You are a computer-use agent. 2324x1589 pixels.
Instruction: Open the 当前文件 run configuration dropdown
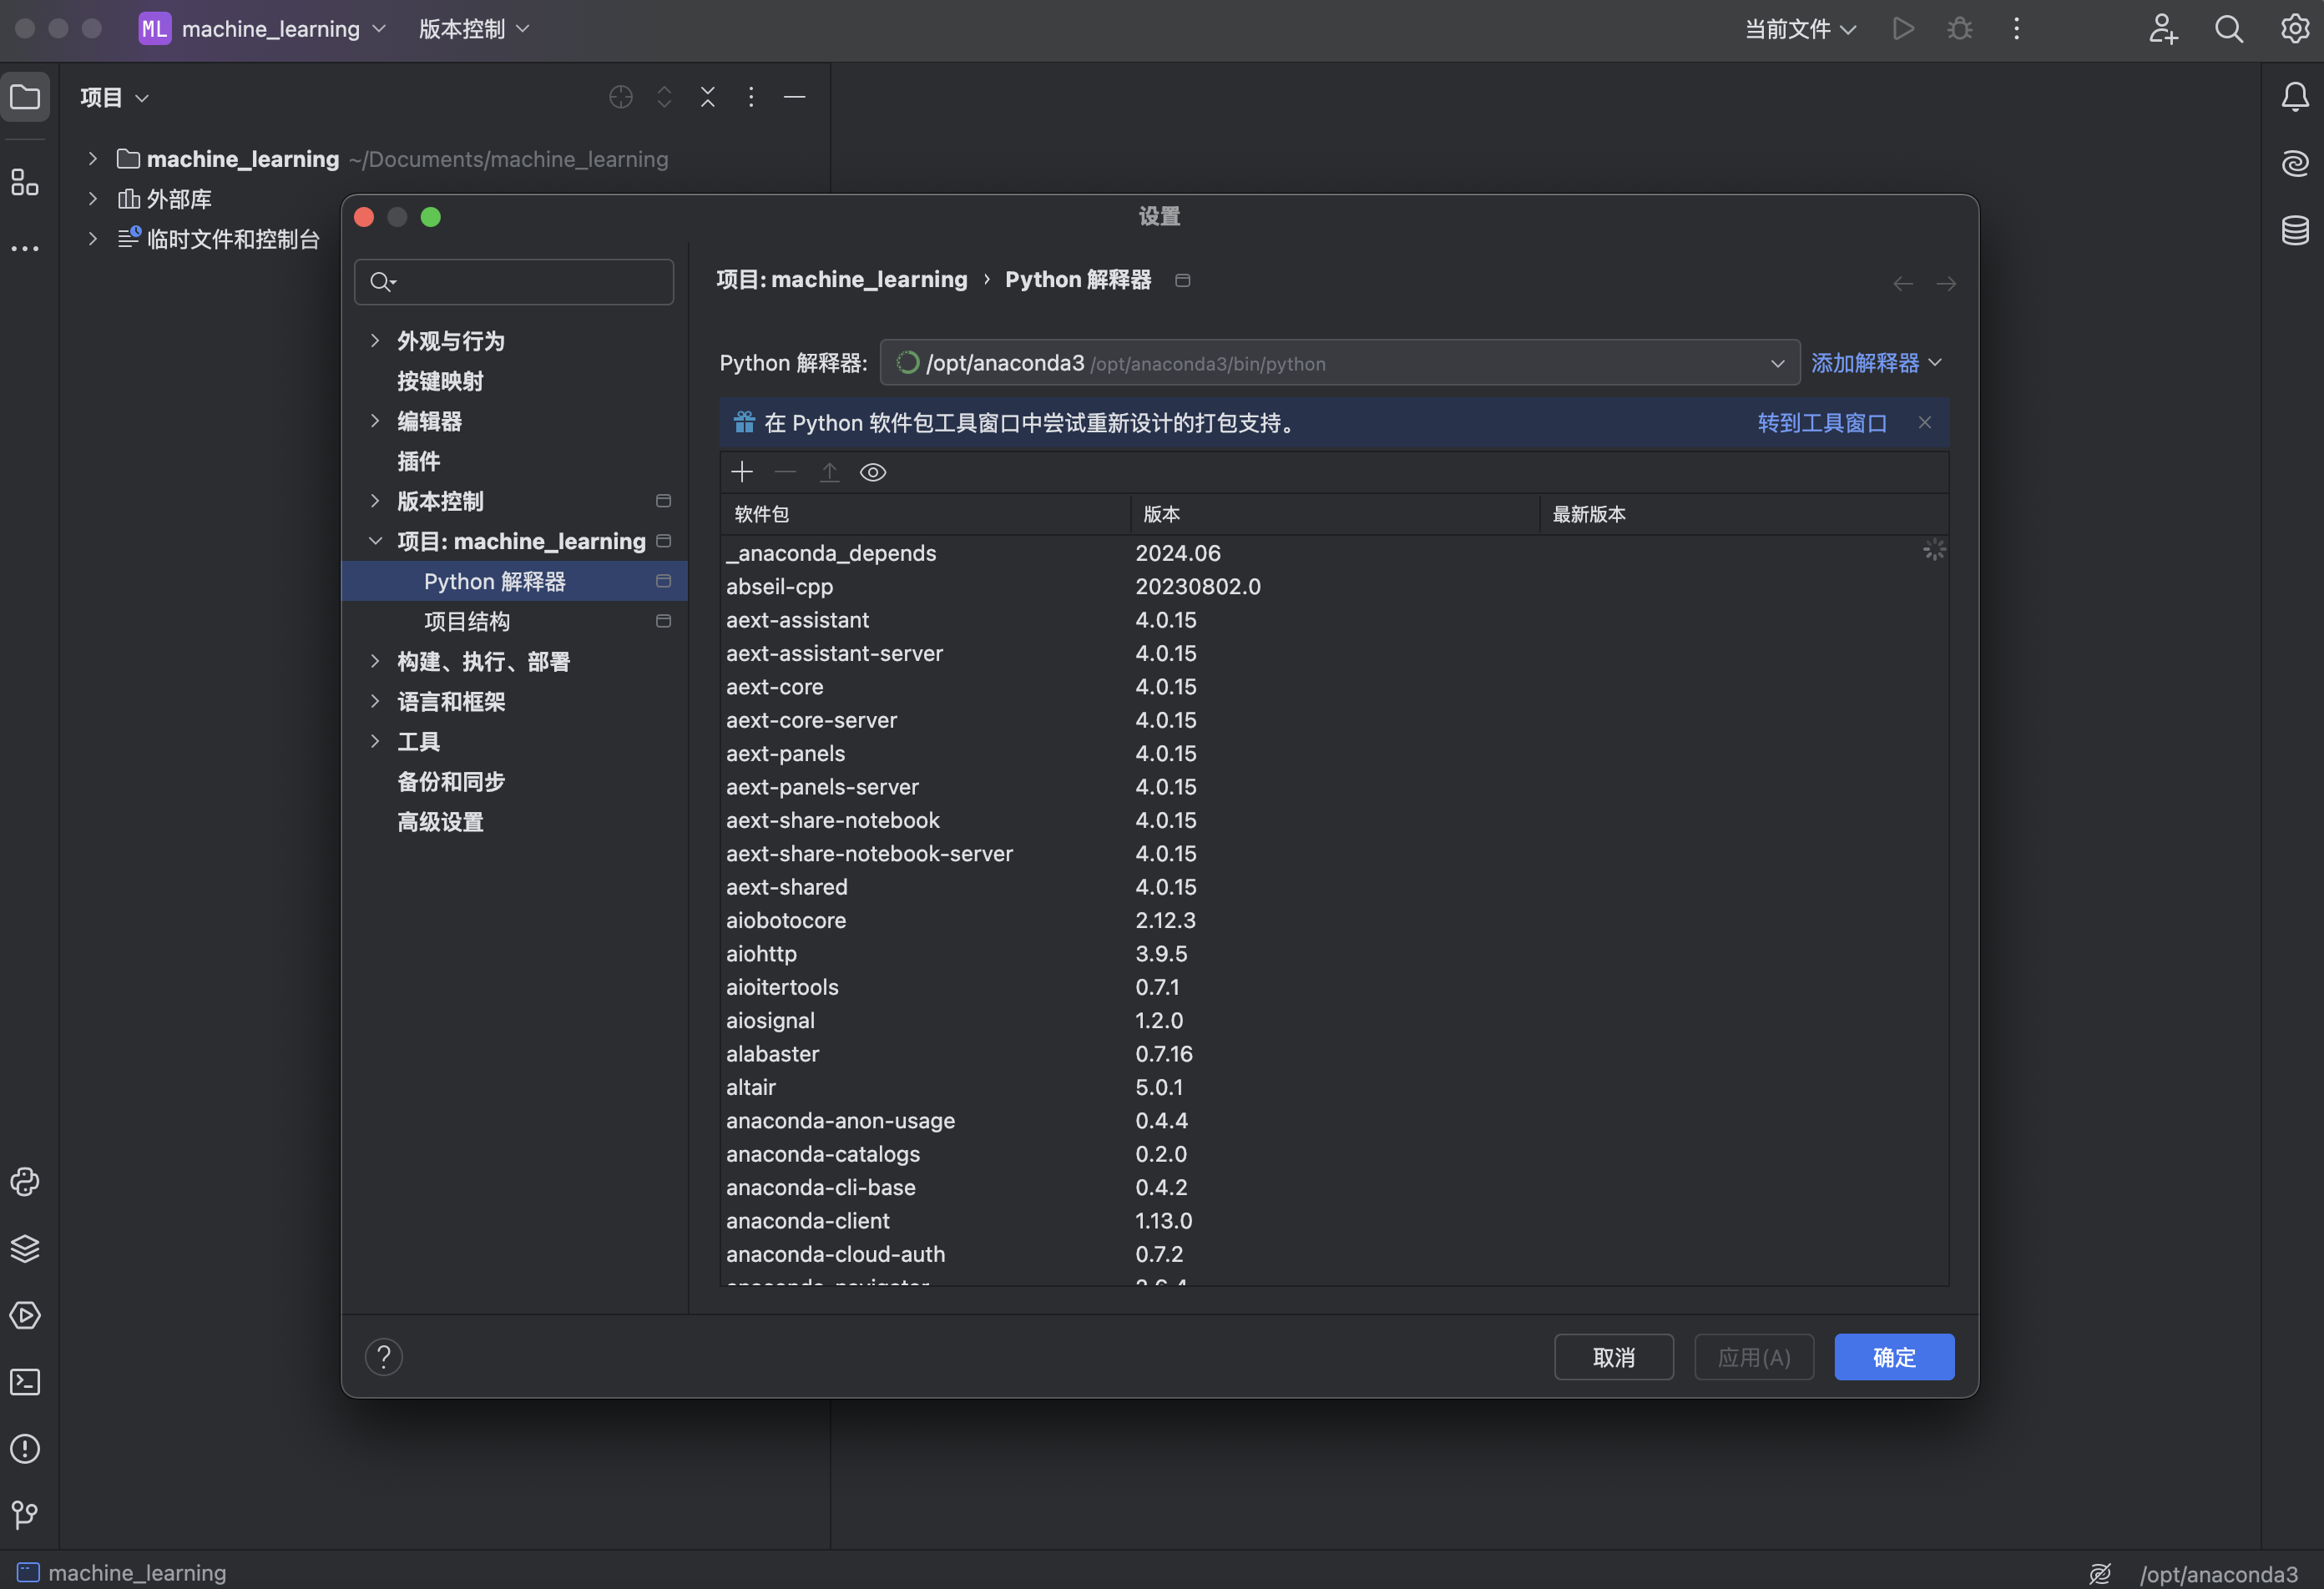pyautogui.click(x=1801, y=29)
